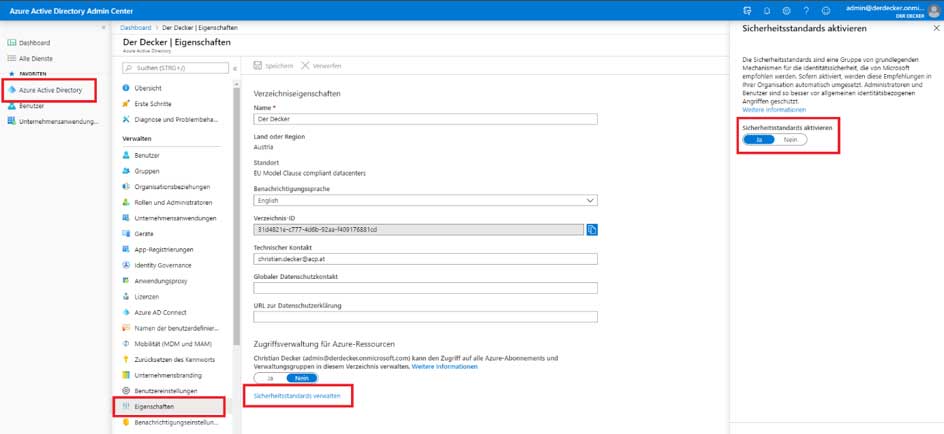Screen dimensions: 944x434
Task: Copy the Verzeichnis-ID to clipboard
Action: coord(592,229)
